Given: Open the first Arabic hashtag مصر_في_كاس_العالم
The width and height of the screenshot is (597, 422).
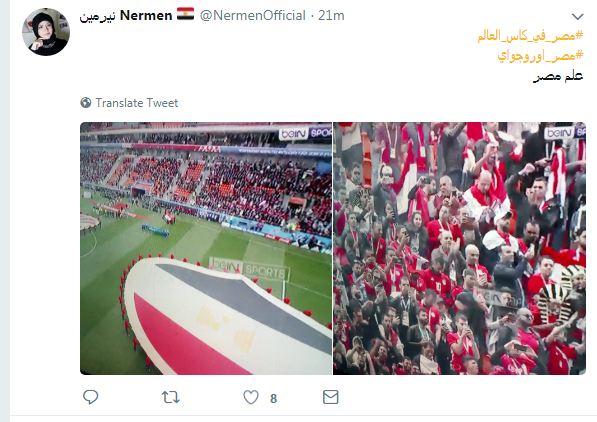Looking at the screenshot, I should click(530, 36).
